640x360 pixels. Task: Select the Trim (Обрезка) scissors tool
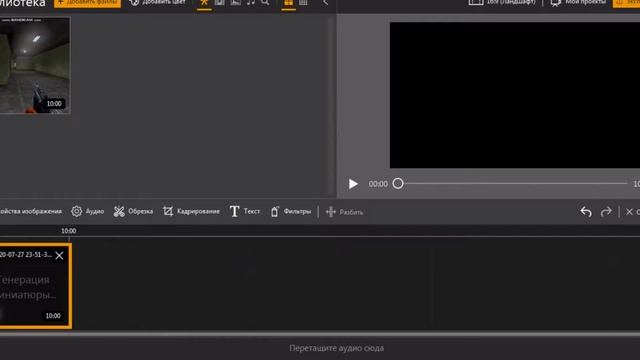point(133,211)
